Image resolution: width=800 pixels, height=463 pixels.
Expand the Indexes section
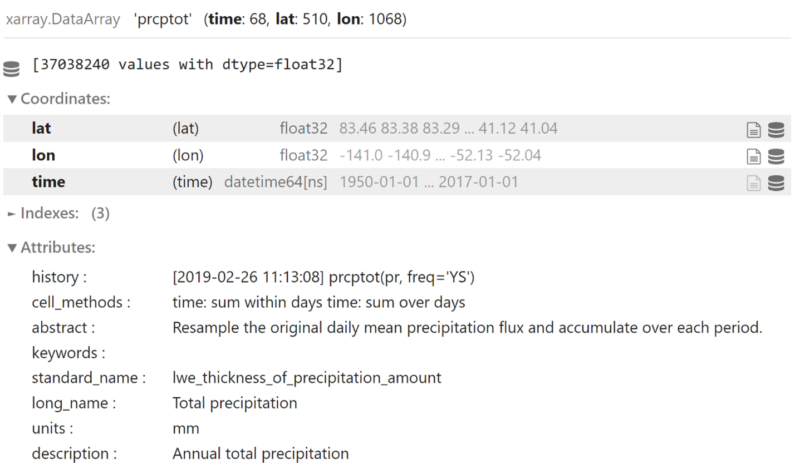[58, 213]
